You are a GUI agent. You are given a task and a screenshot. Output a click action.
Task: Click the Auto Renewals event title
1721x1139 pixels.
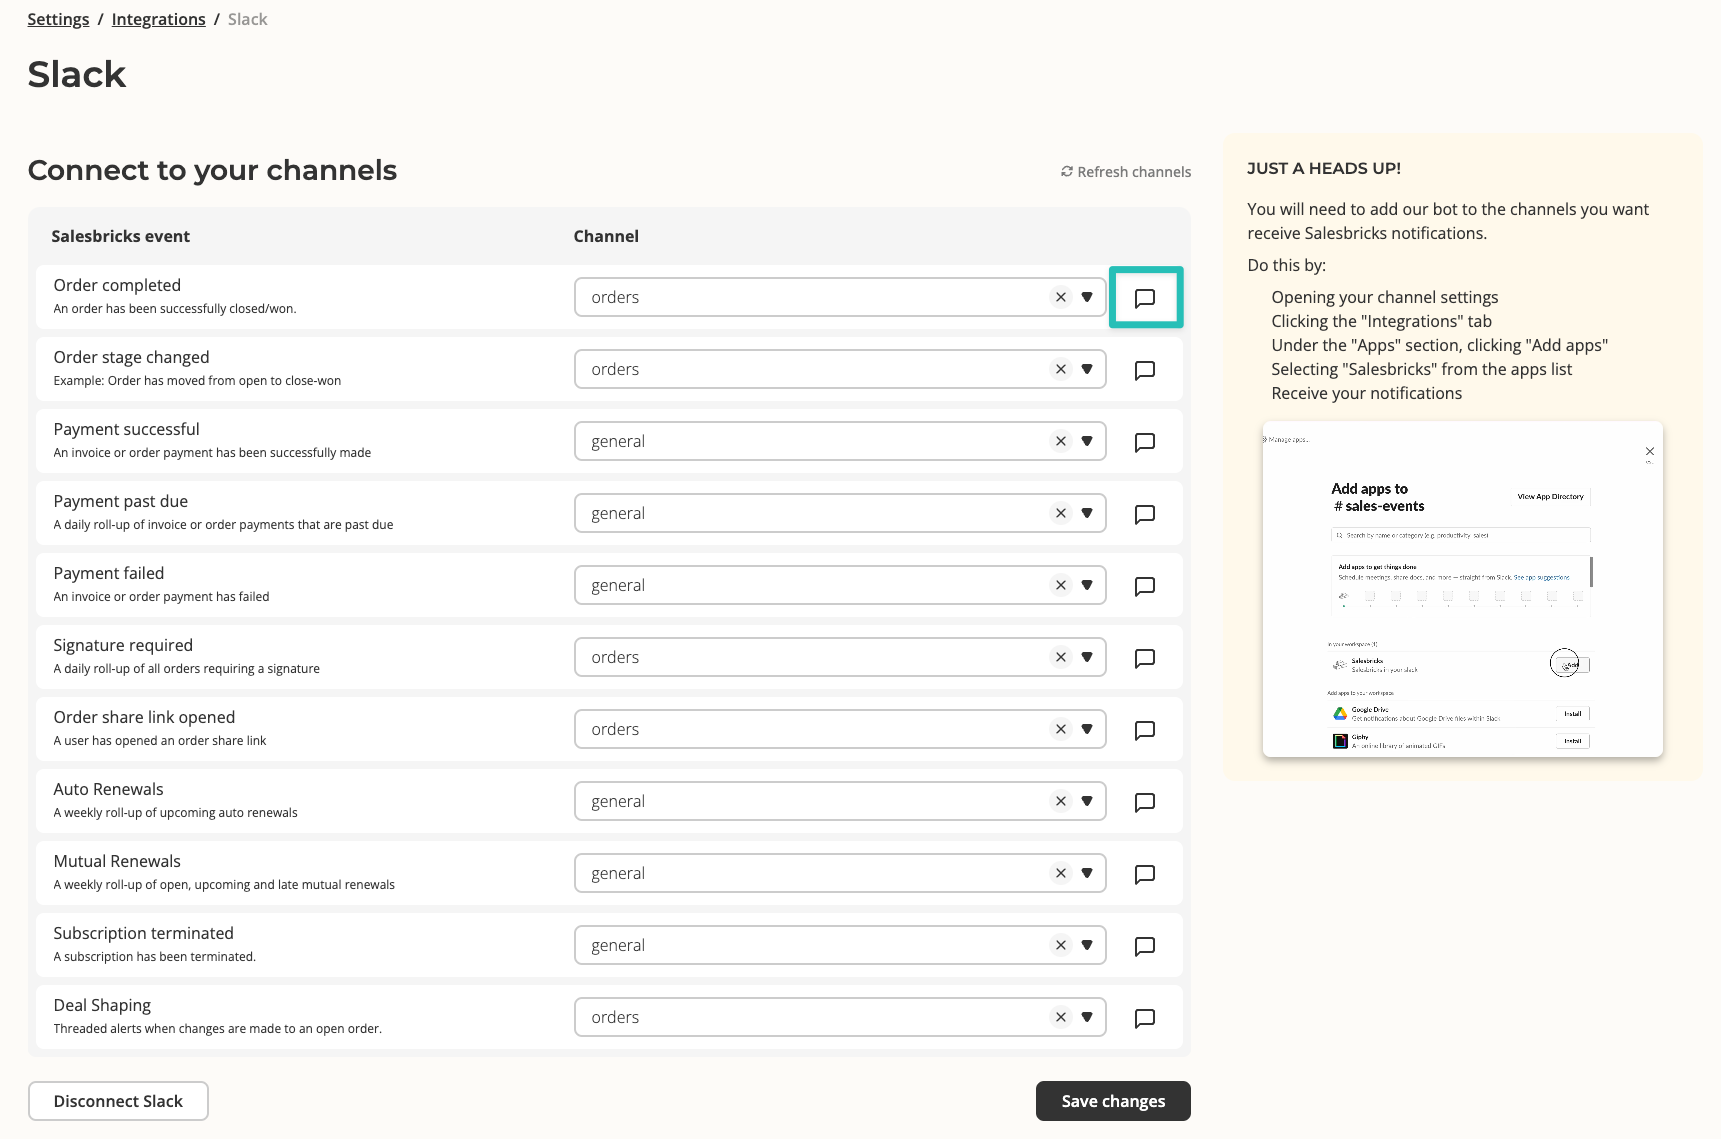pos(108,789)
